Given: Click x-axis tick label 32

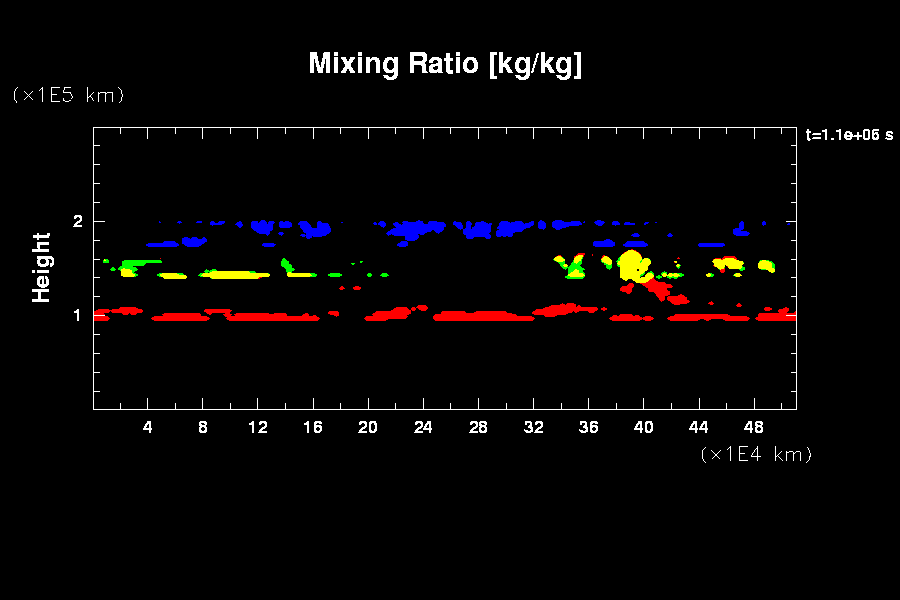Looking at the screenshot, I should [533, 428].
